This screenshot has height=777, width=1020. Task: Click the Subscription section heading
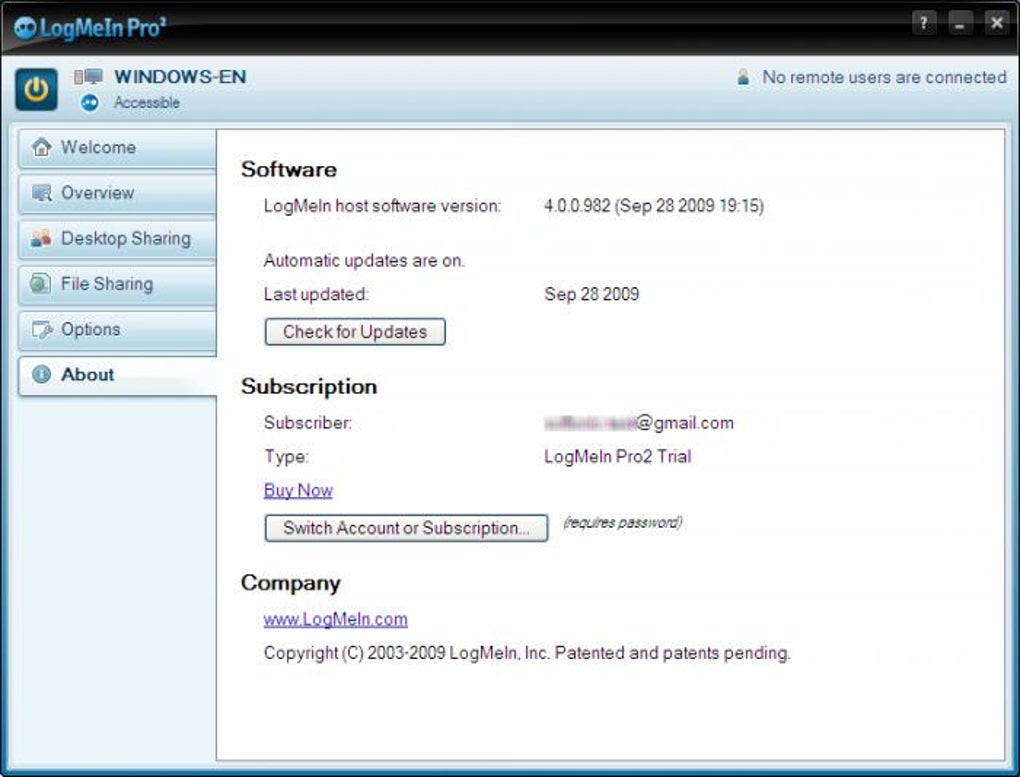(309, 387)
